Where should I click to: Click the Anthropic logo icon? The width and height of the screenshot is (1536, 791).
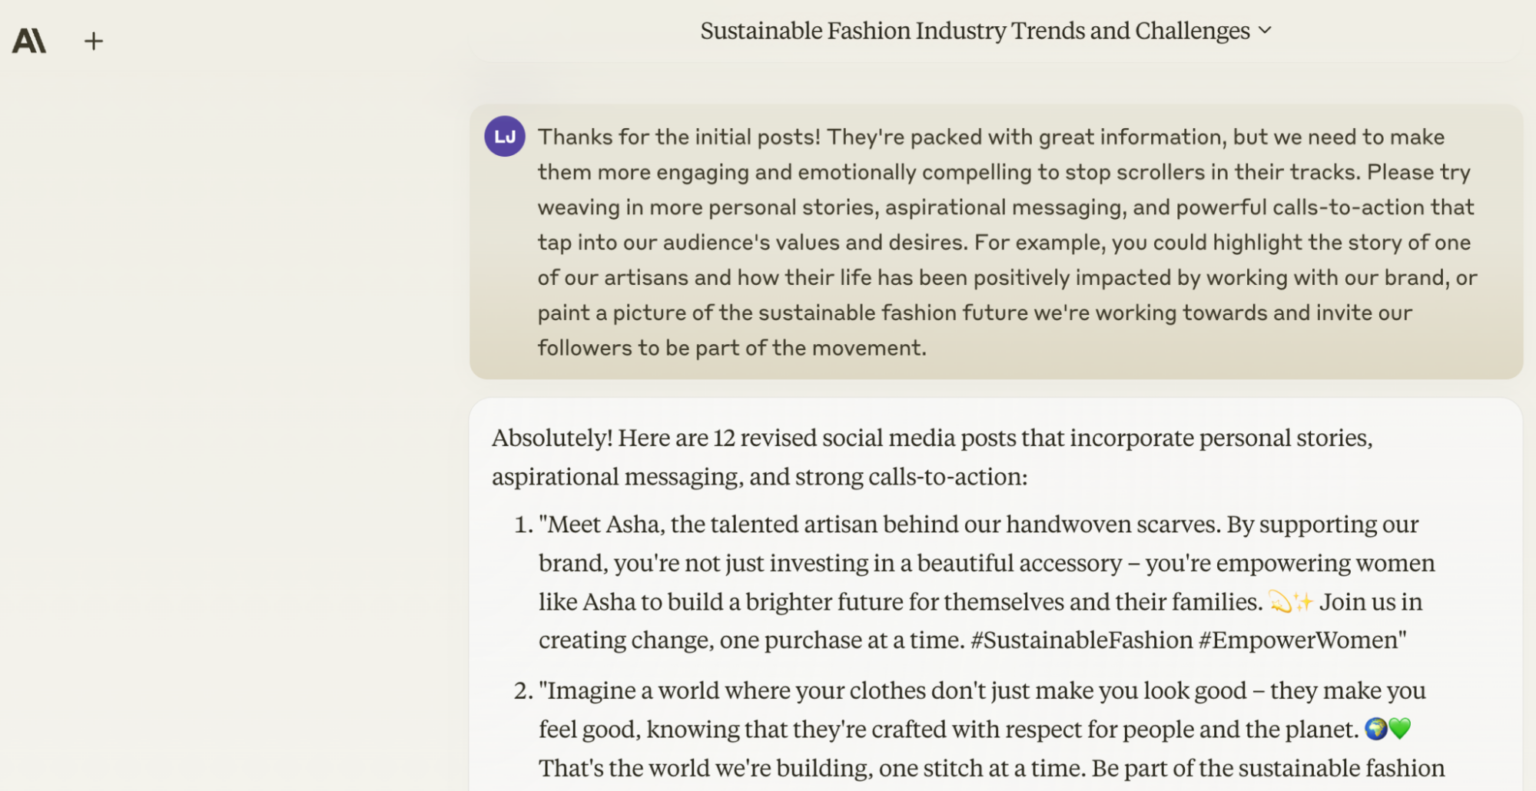click(29, 41)
